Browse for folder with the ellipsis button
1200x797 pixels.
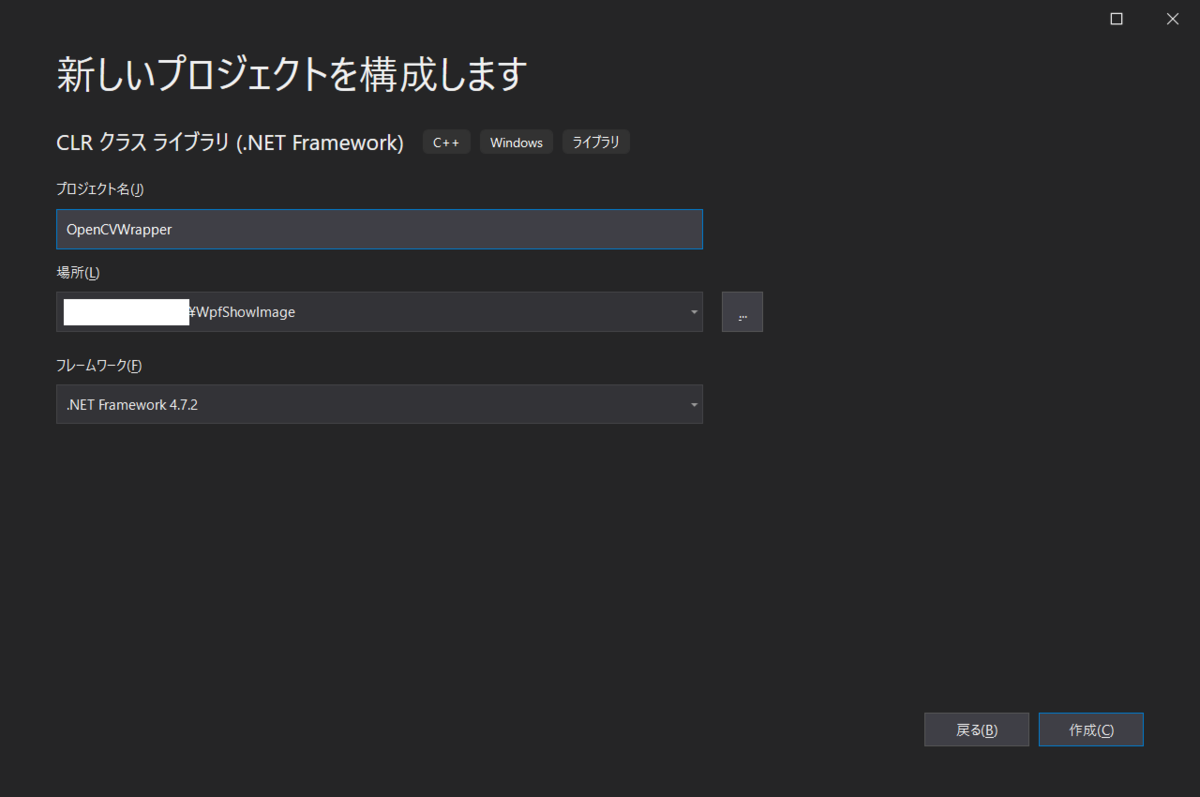pyautogui.click(x=742, y=312)
